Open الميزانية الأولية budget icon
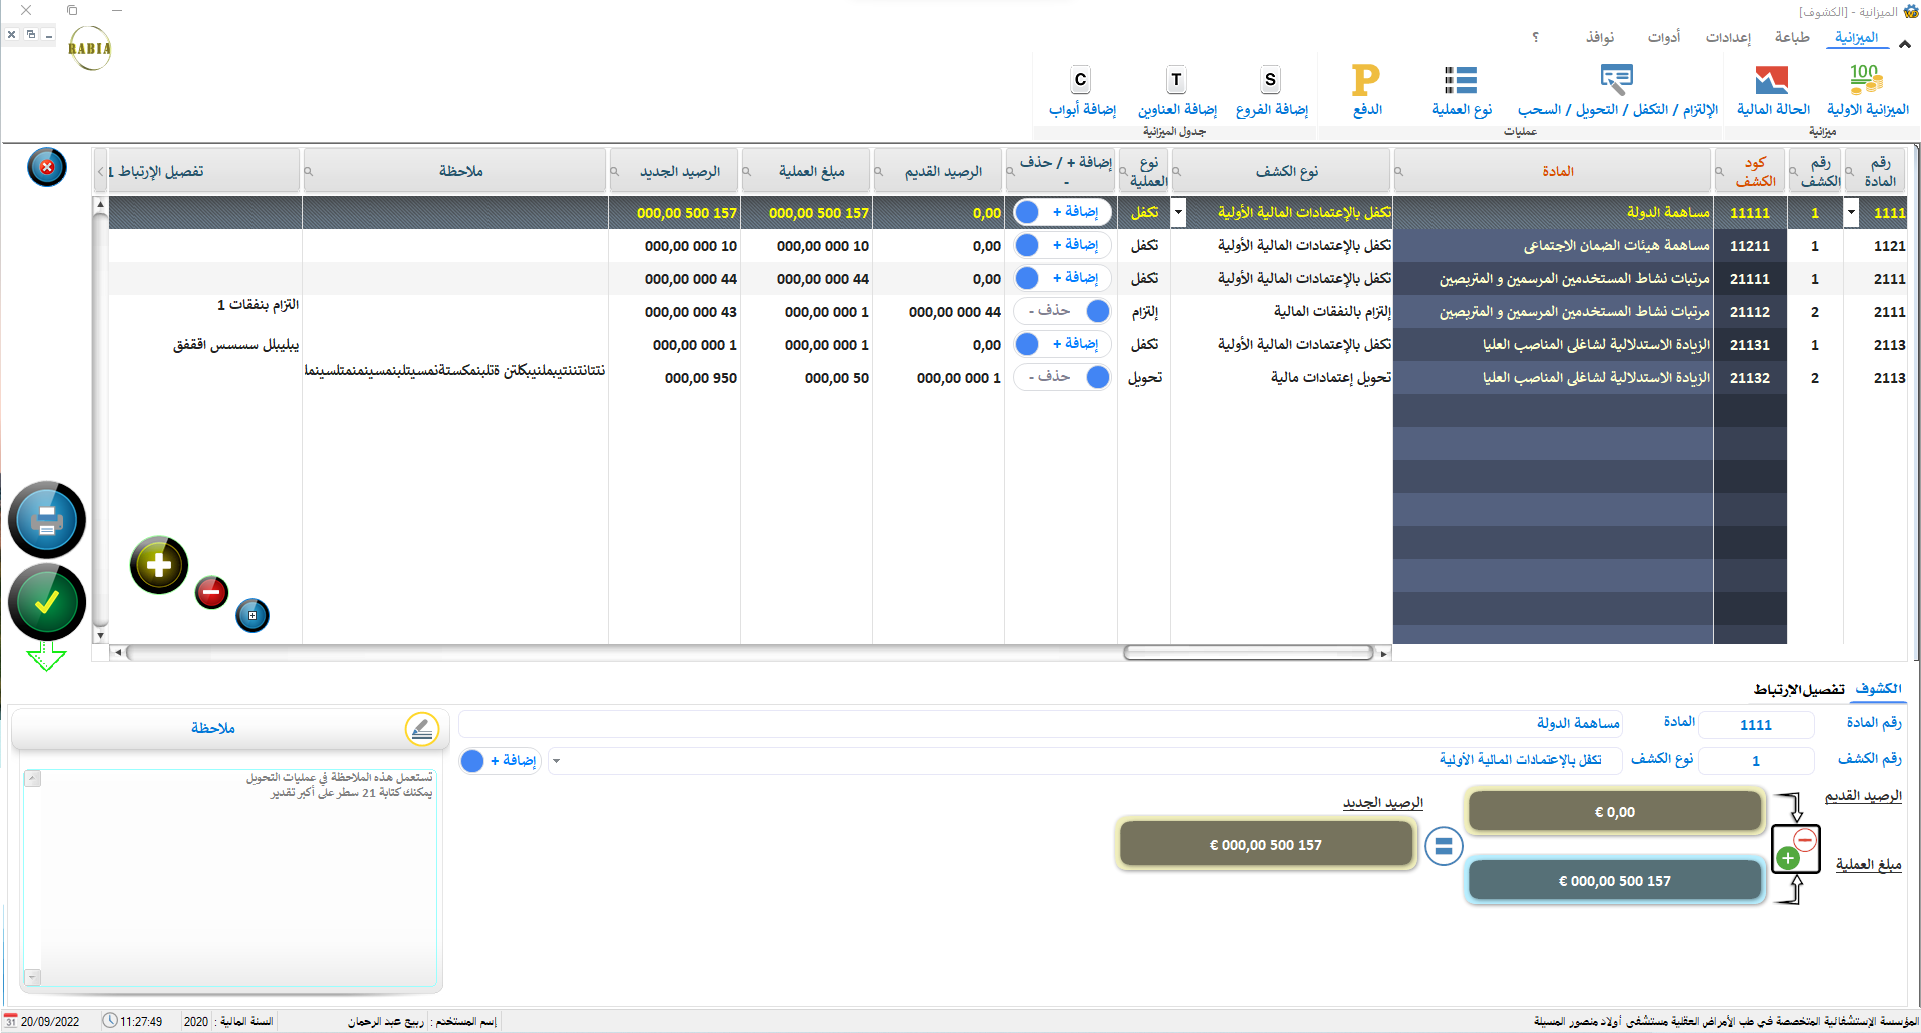Screen dimensions: 1921x1033 [x=1866, y=80]
